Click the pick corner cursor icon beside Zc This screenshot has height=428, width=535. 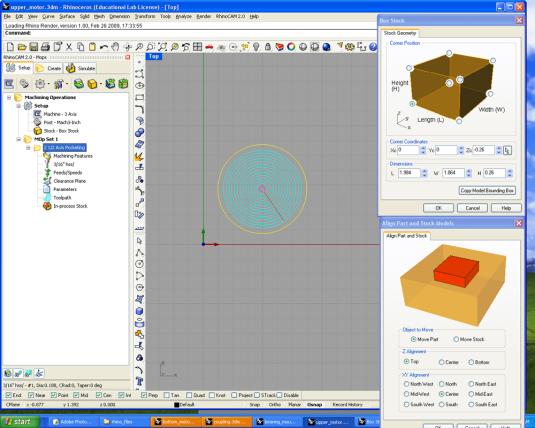pyautogui.click(x=507, y=150)
